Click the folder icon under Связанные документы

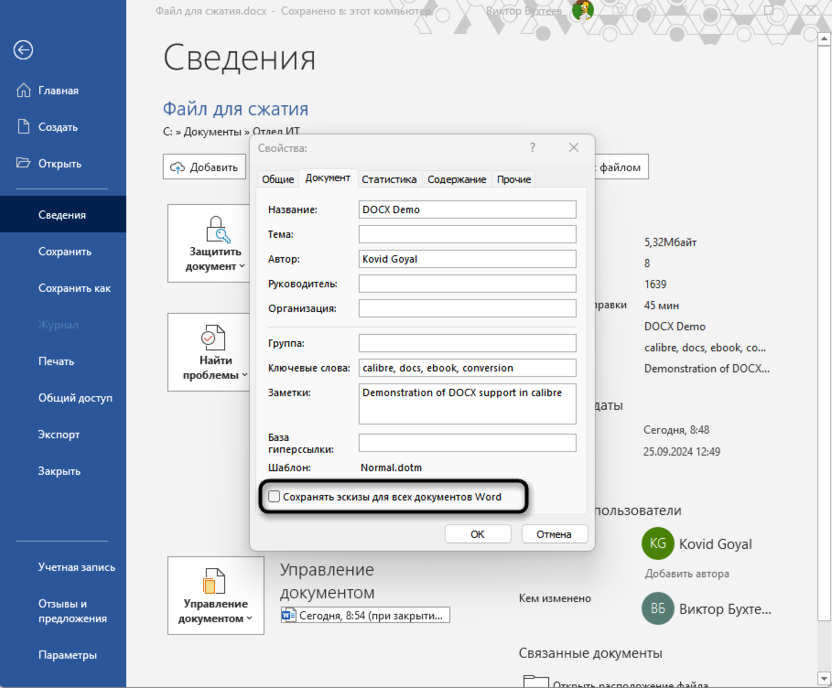[535, 681]
